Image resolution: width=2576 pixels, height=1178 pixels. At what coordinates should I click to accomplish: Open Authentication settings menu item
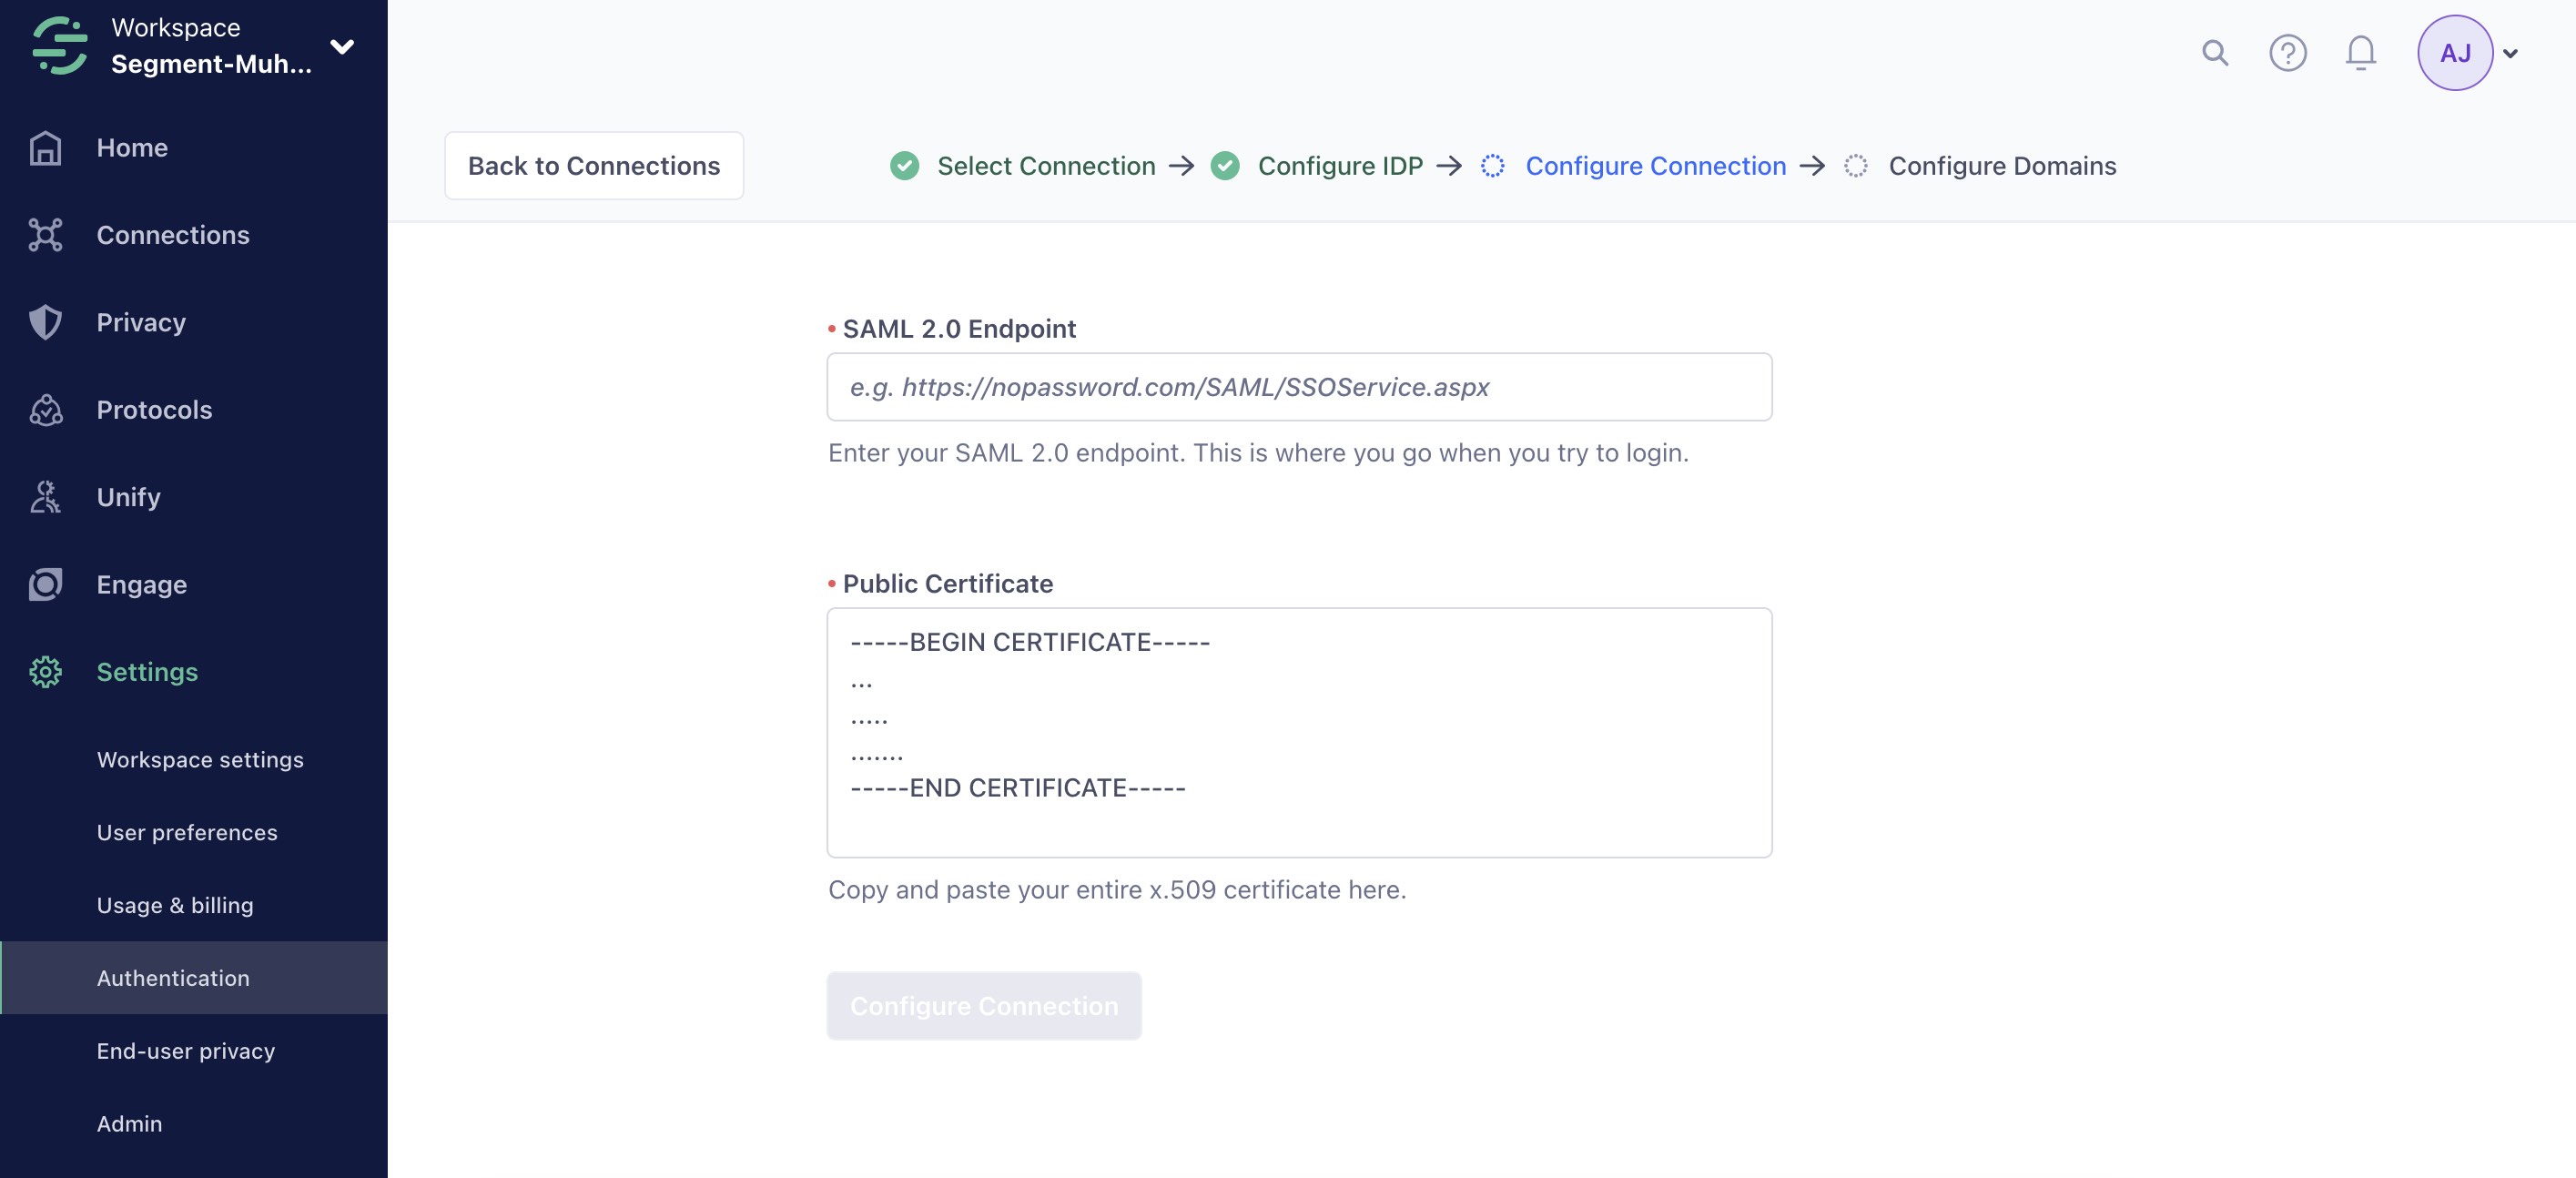pyautogui.click(x=173, y=978)
